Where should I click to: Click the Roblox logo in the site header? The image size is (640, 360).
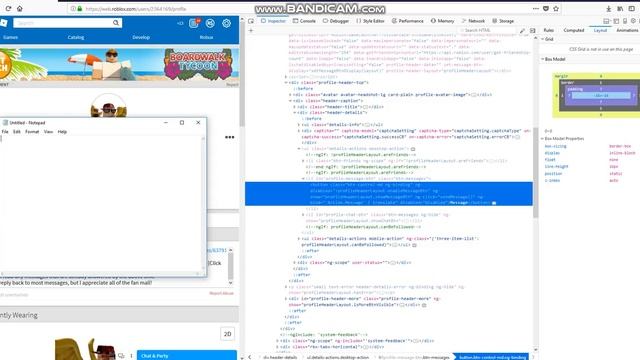coord(4,23)
